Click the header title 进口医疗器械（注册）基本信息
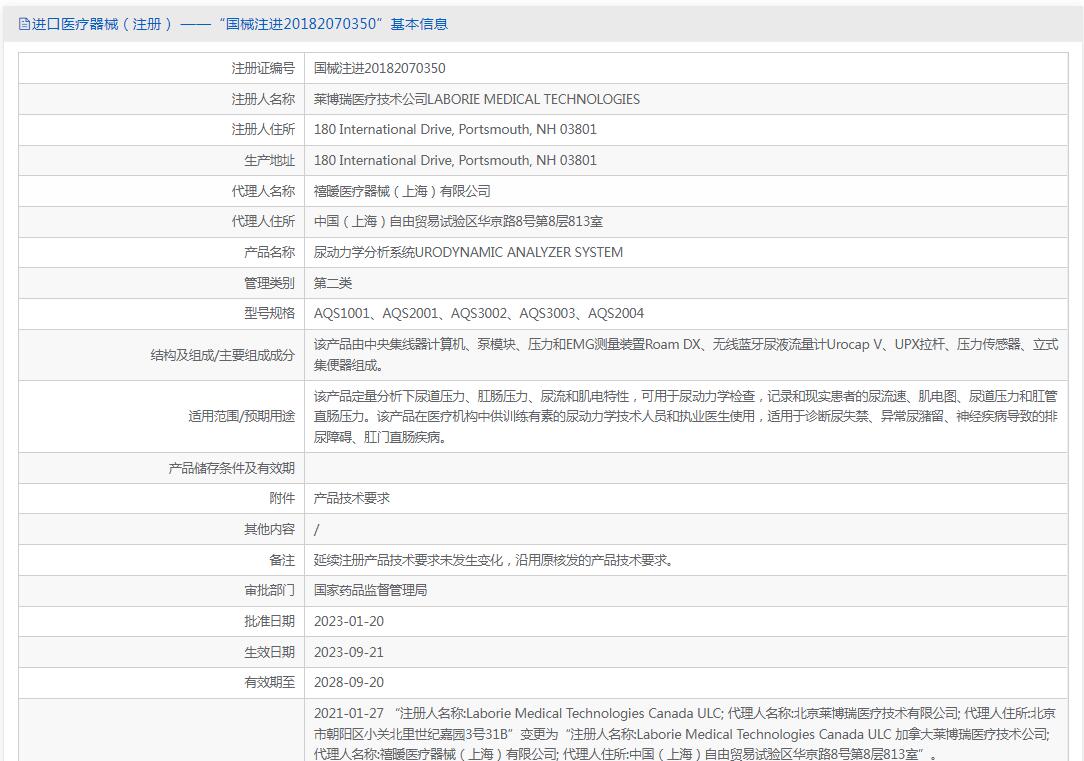Viewport: 1084px width, 761px height. [240, 24]
